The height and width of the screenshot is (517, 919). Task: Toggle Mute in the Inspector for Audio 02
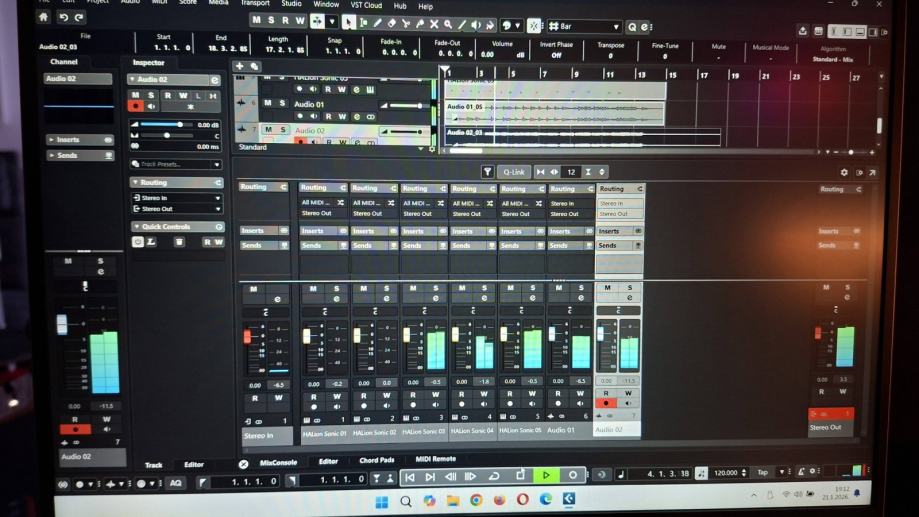pos(136,95)
